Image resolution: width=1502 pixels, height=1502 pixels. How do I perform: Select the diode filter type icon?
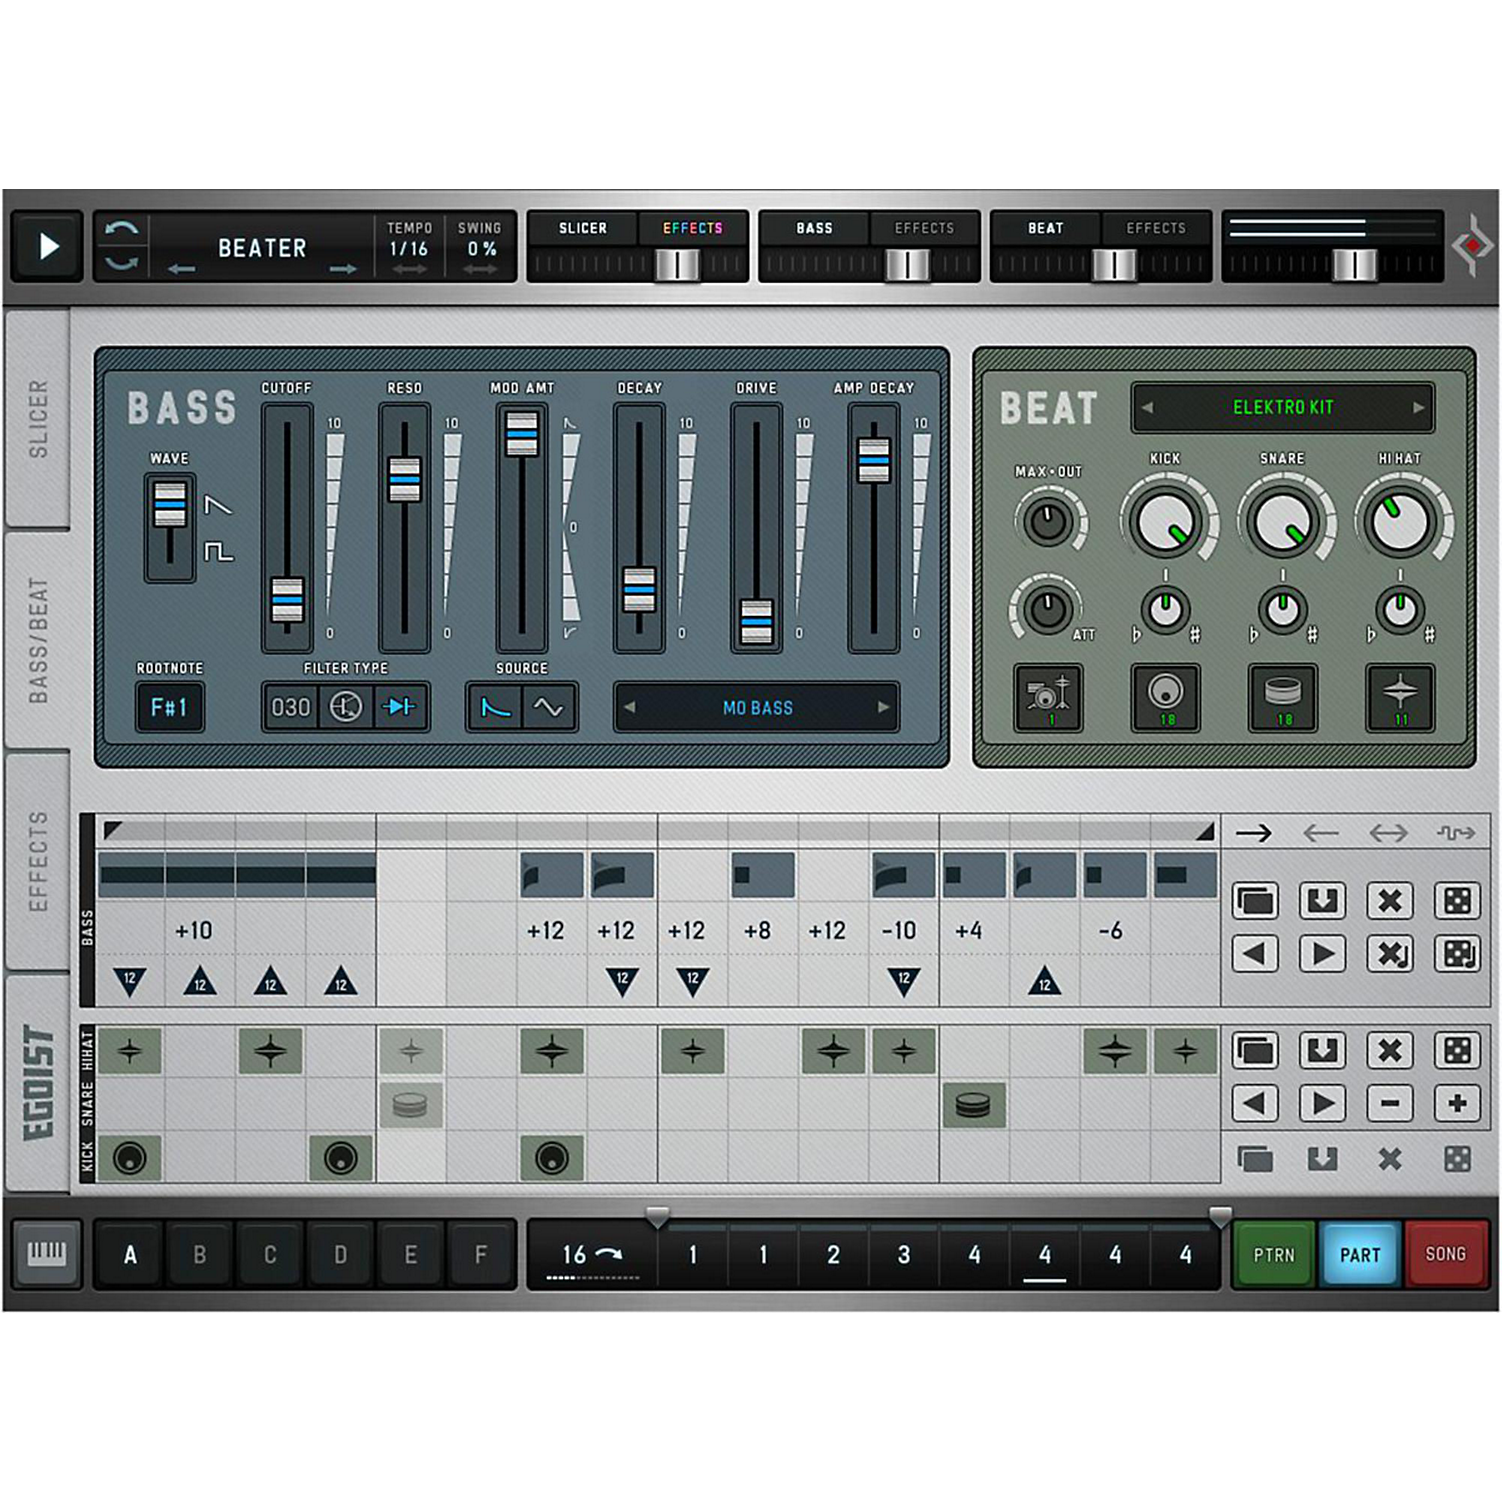(401, 707)
